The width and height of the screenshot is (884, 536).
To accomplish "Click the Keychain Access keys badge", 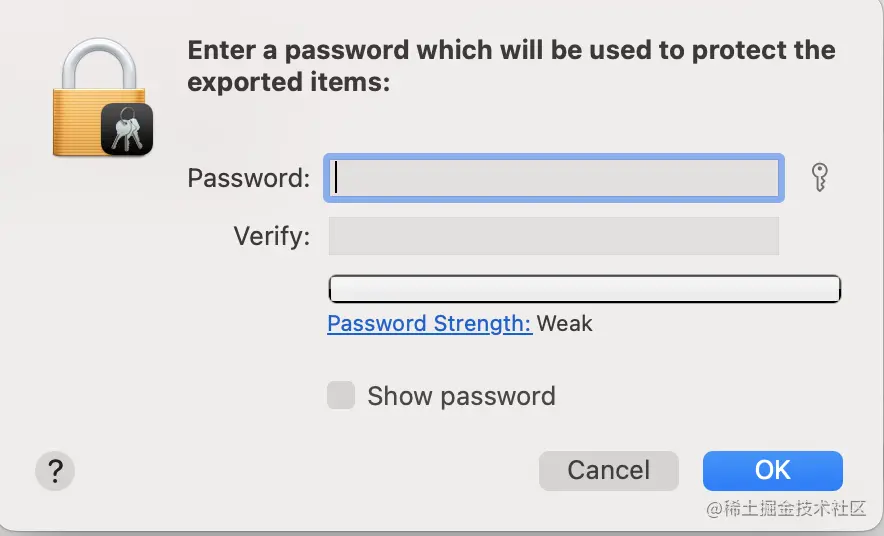I will click(127, 130).
